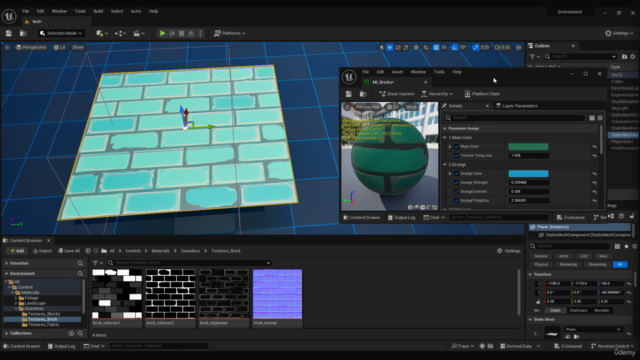Uncheck the Grunge Color parameter checkbox
Image resolution: width=640 pixels, height=360 pixels.
point(456,173)
